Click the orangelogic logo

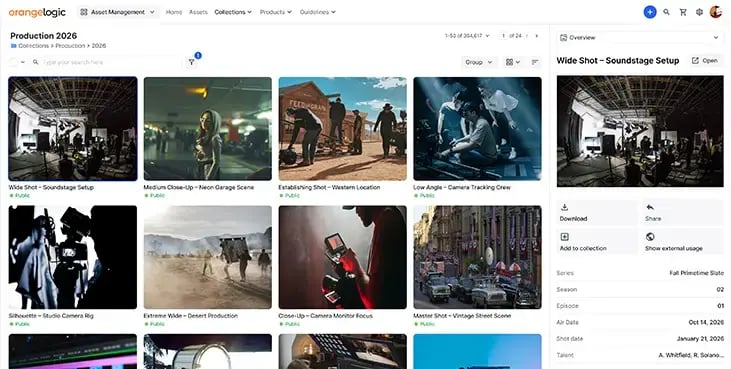37,13
